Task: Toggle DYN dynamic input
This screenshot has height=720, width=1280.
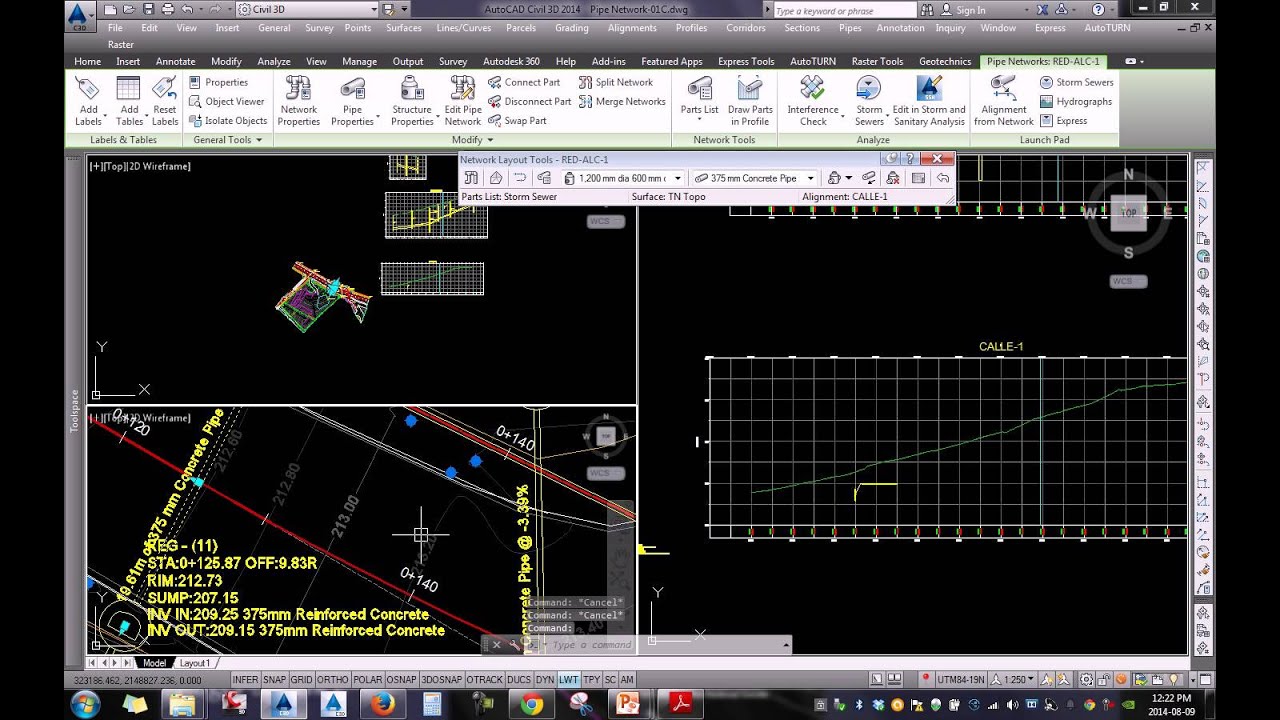Action: click(545, 679)
